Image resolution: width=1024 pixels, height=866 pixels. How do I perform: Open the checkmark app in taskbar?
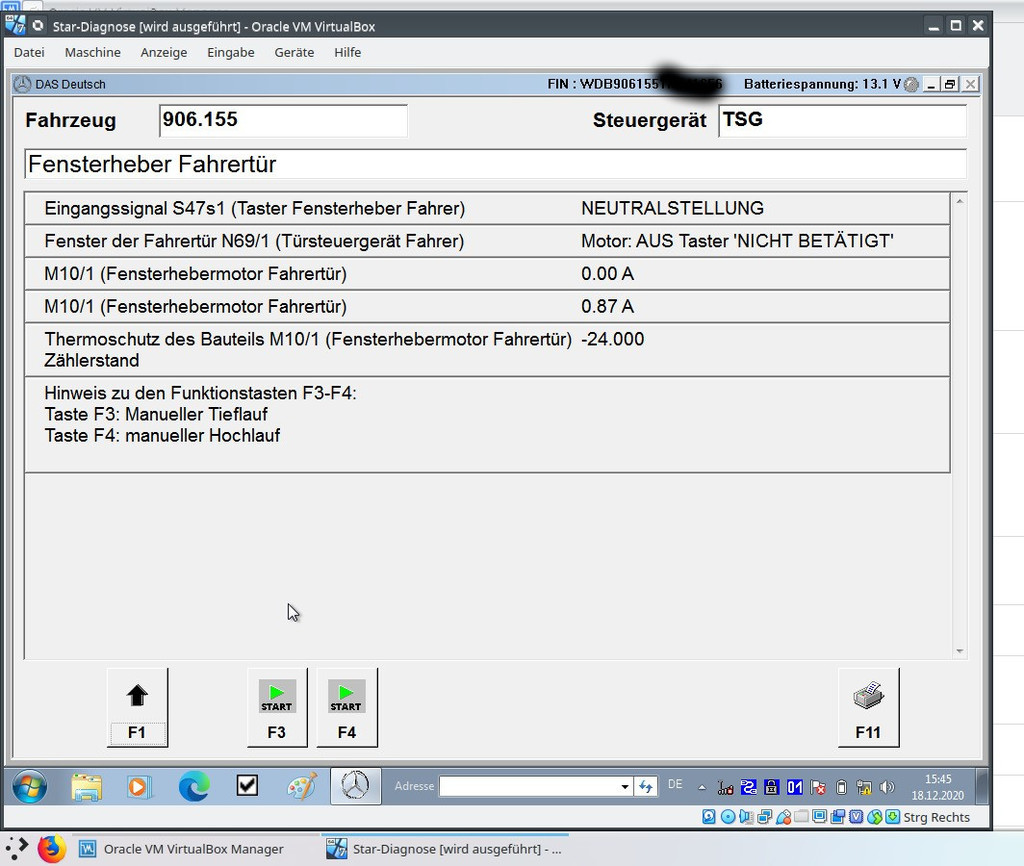pyautogui.click(x=247, y=786)
